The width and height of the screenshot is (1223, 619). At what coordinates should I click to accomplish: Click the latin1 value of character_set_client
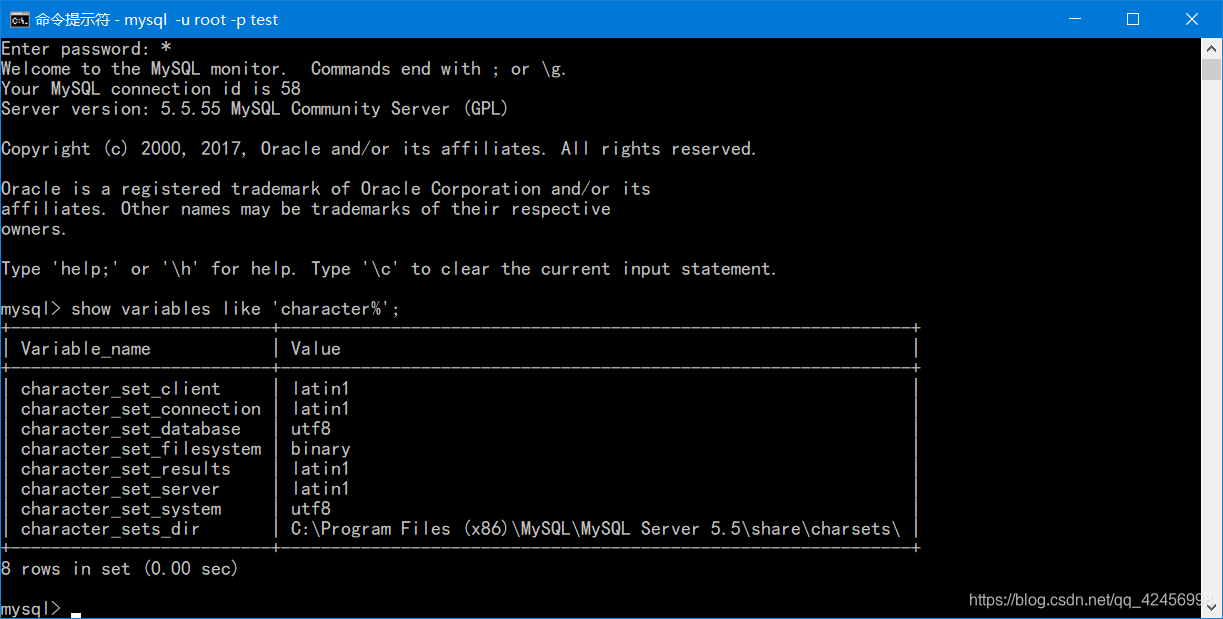pos(321,389)
